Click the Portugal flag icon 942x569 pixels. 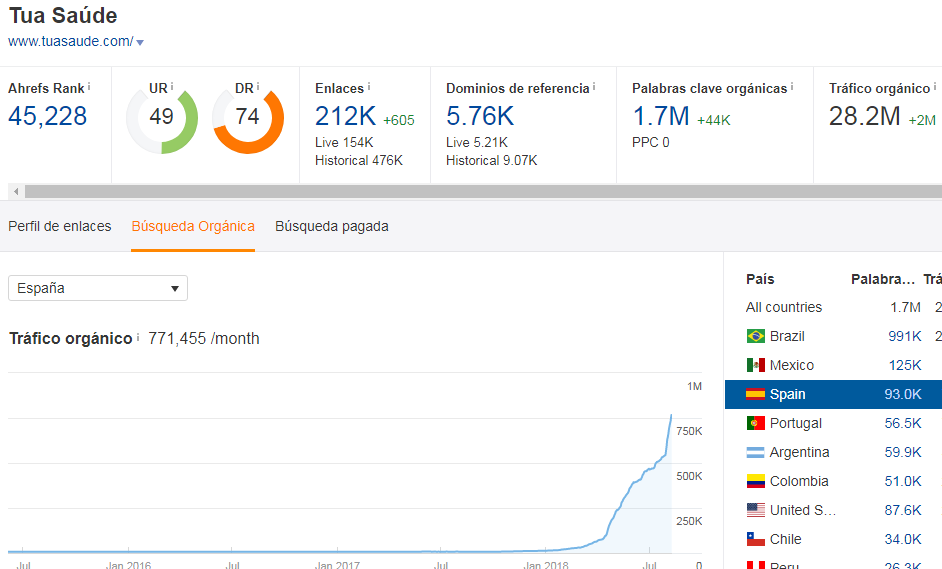tap(756, 423)
